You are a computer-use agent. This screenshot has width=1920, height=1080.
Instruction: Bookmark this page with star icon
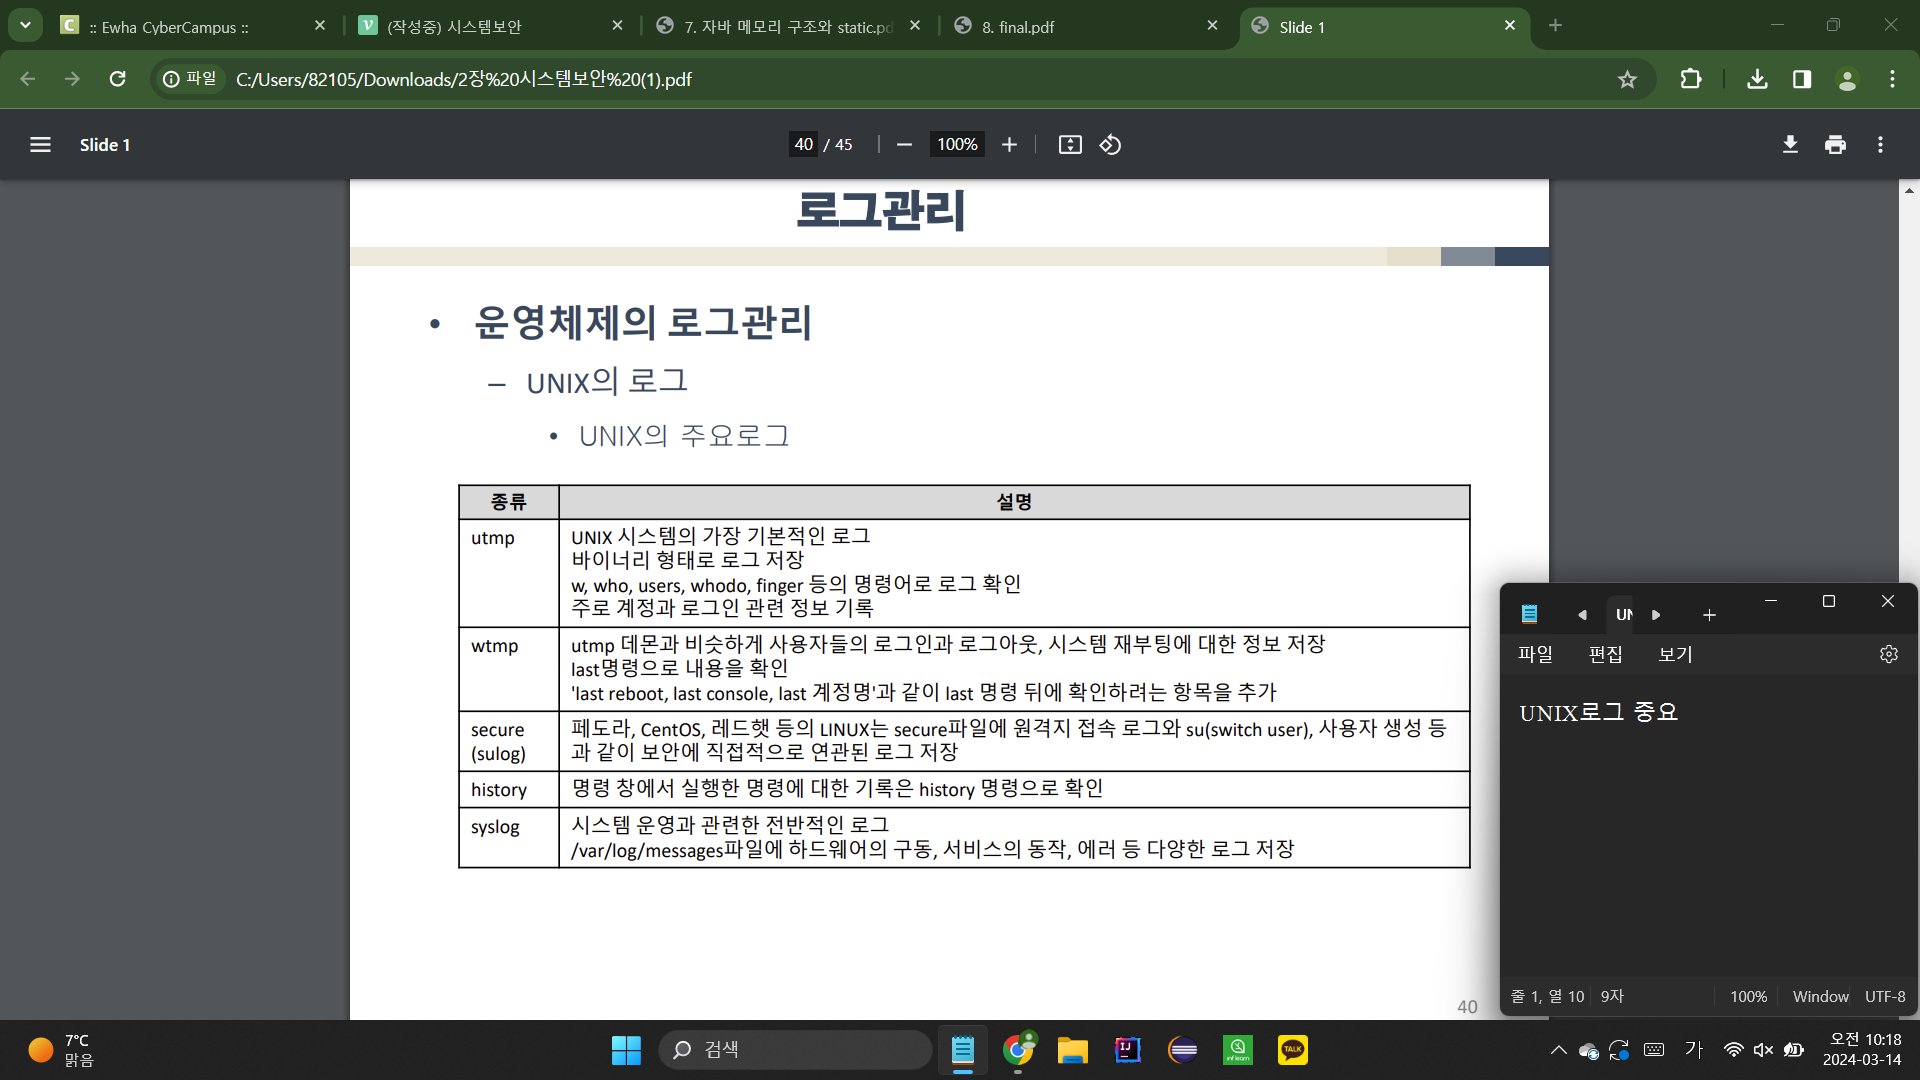tap(1627, 79)
